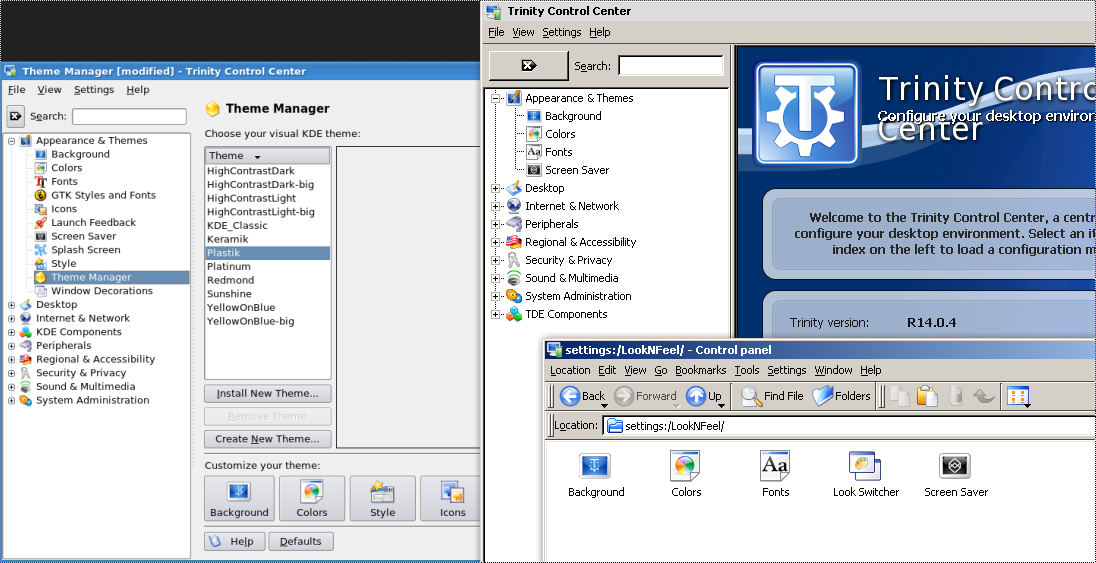The image size is (1096, 563).
Task: Open Background icon in Control panel file view
Action: tap(595, 466)
